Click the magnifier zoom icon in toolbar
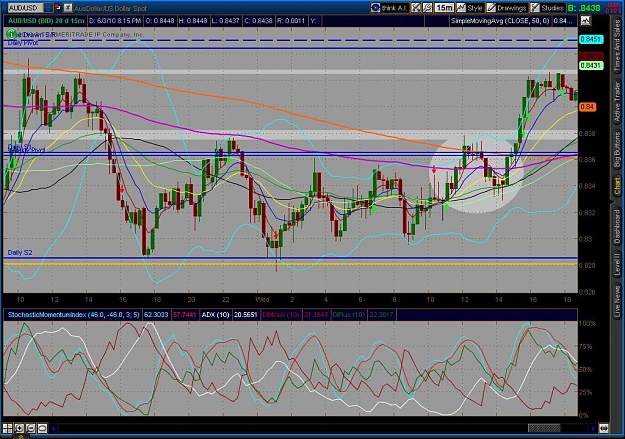Viewport: 625px width, 439px height. 427,8
